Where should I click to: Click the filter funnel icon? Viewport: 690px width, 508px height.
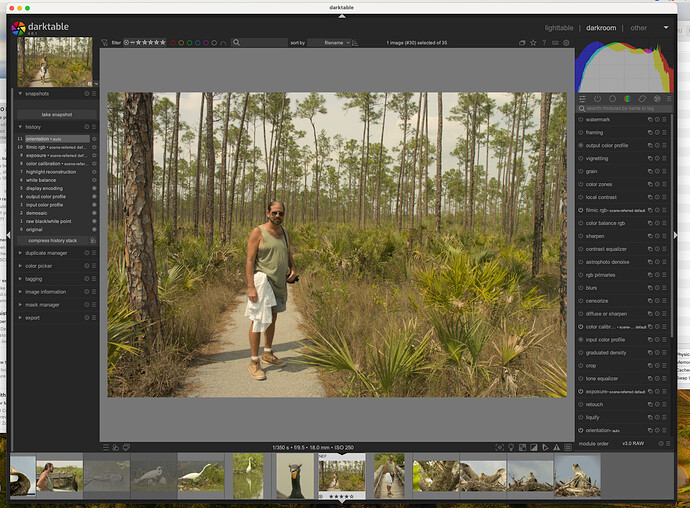[x=105, y=43]
